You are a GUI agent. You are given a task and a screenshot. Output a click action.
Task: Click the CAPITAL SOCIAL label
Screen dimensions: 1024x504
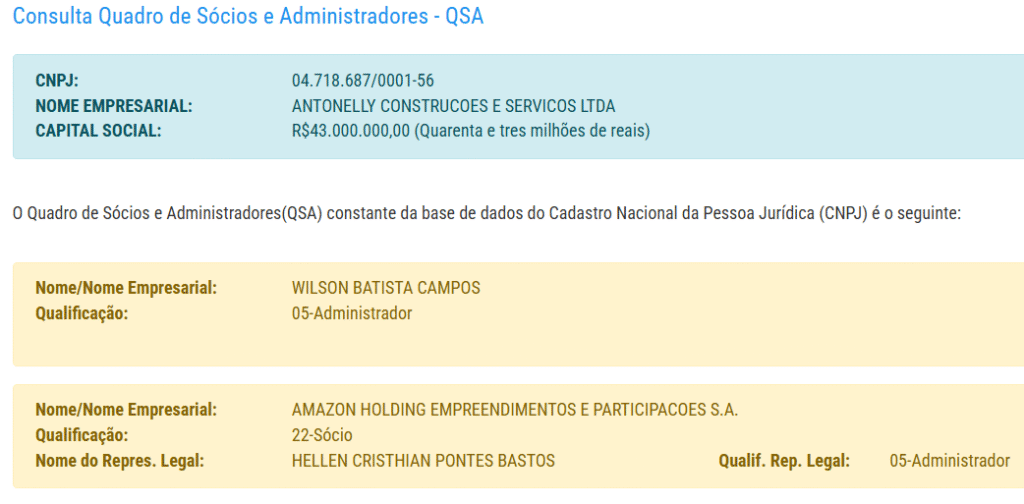(x=98, y=131)
